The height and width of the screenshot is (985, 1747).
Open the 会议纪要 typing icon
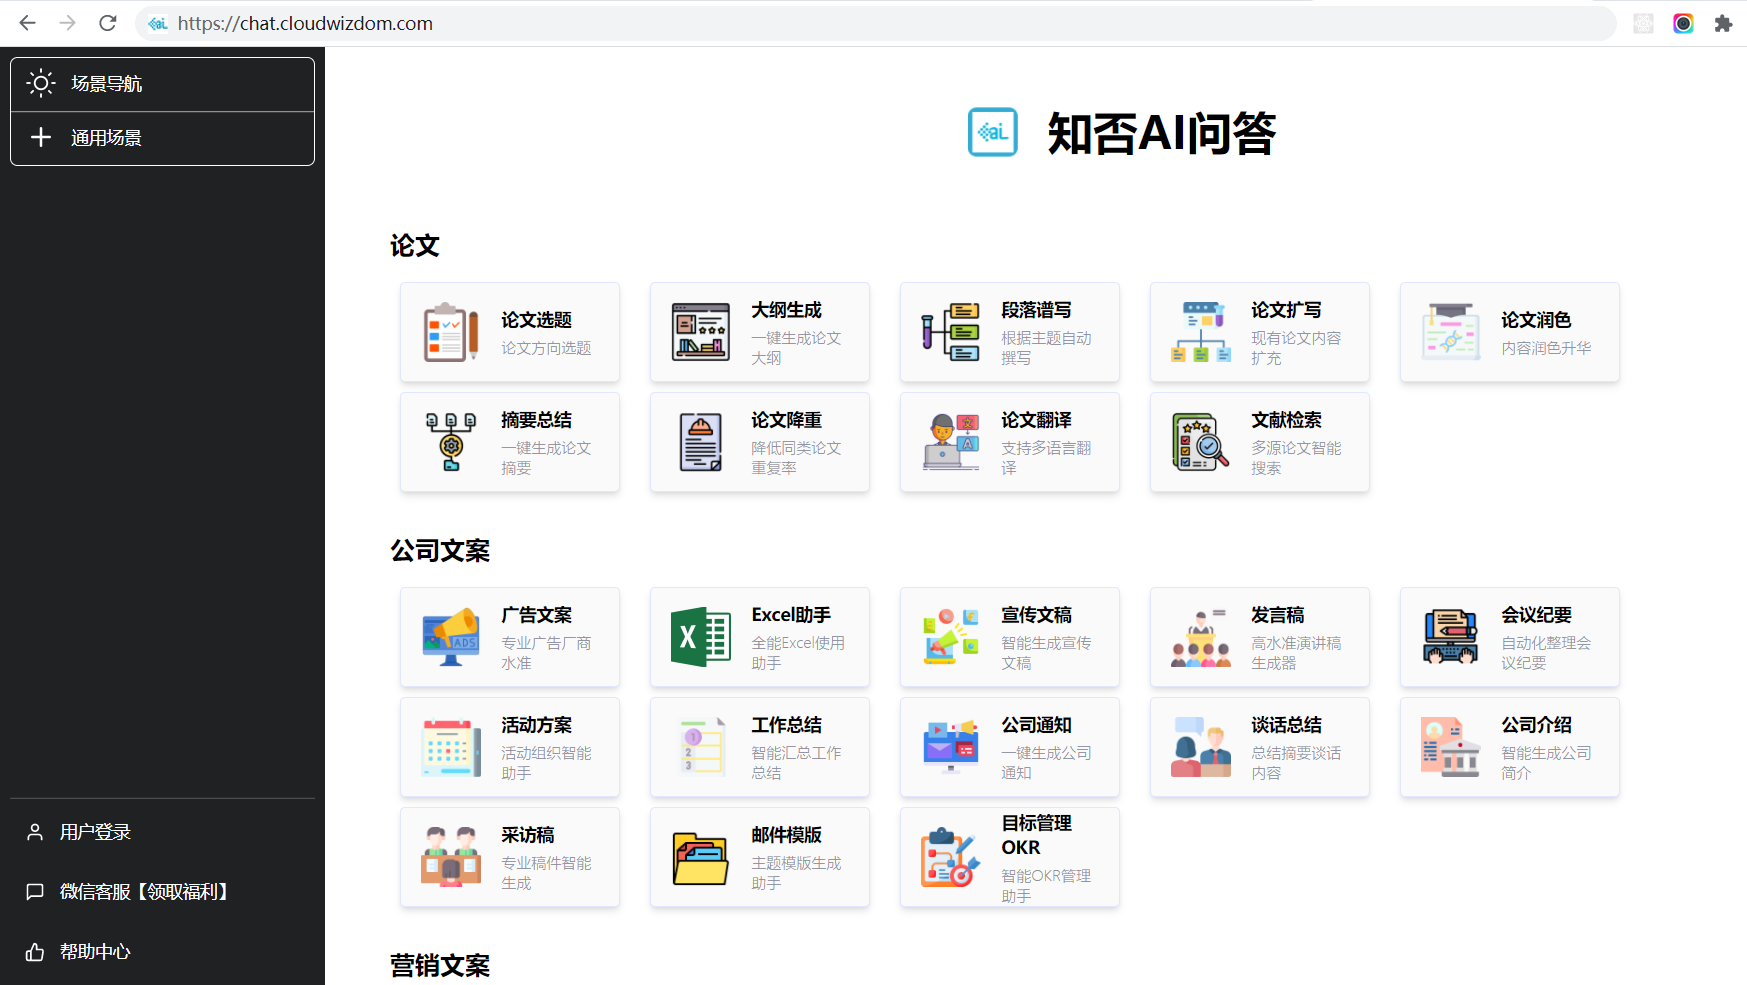click(1451, 637)
